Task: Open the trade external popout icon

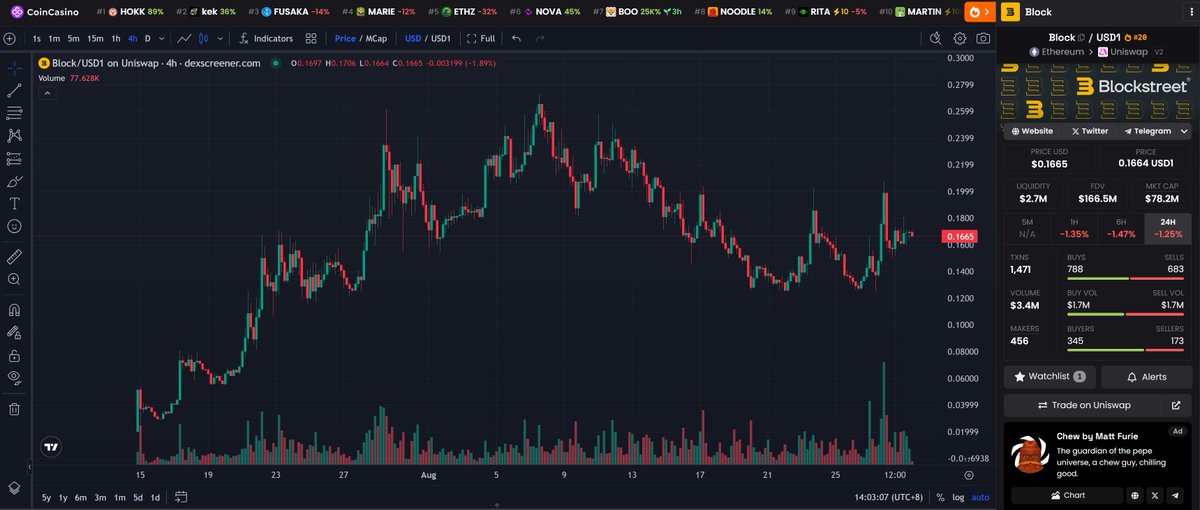Action: click(x=1177, y=405)
